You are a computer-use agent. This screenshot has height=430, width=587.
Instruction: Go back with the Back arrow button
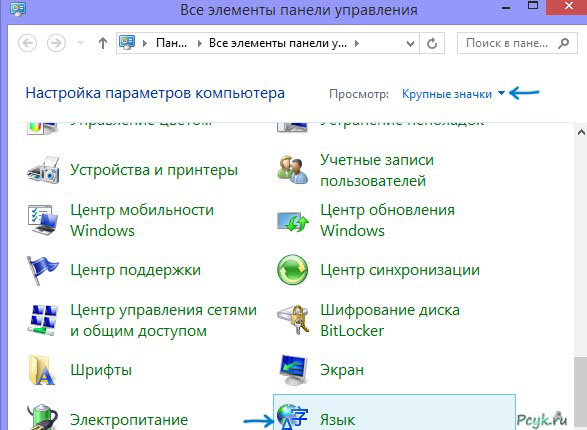[28, 43]
